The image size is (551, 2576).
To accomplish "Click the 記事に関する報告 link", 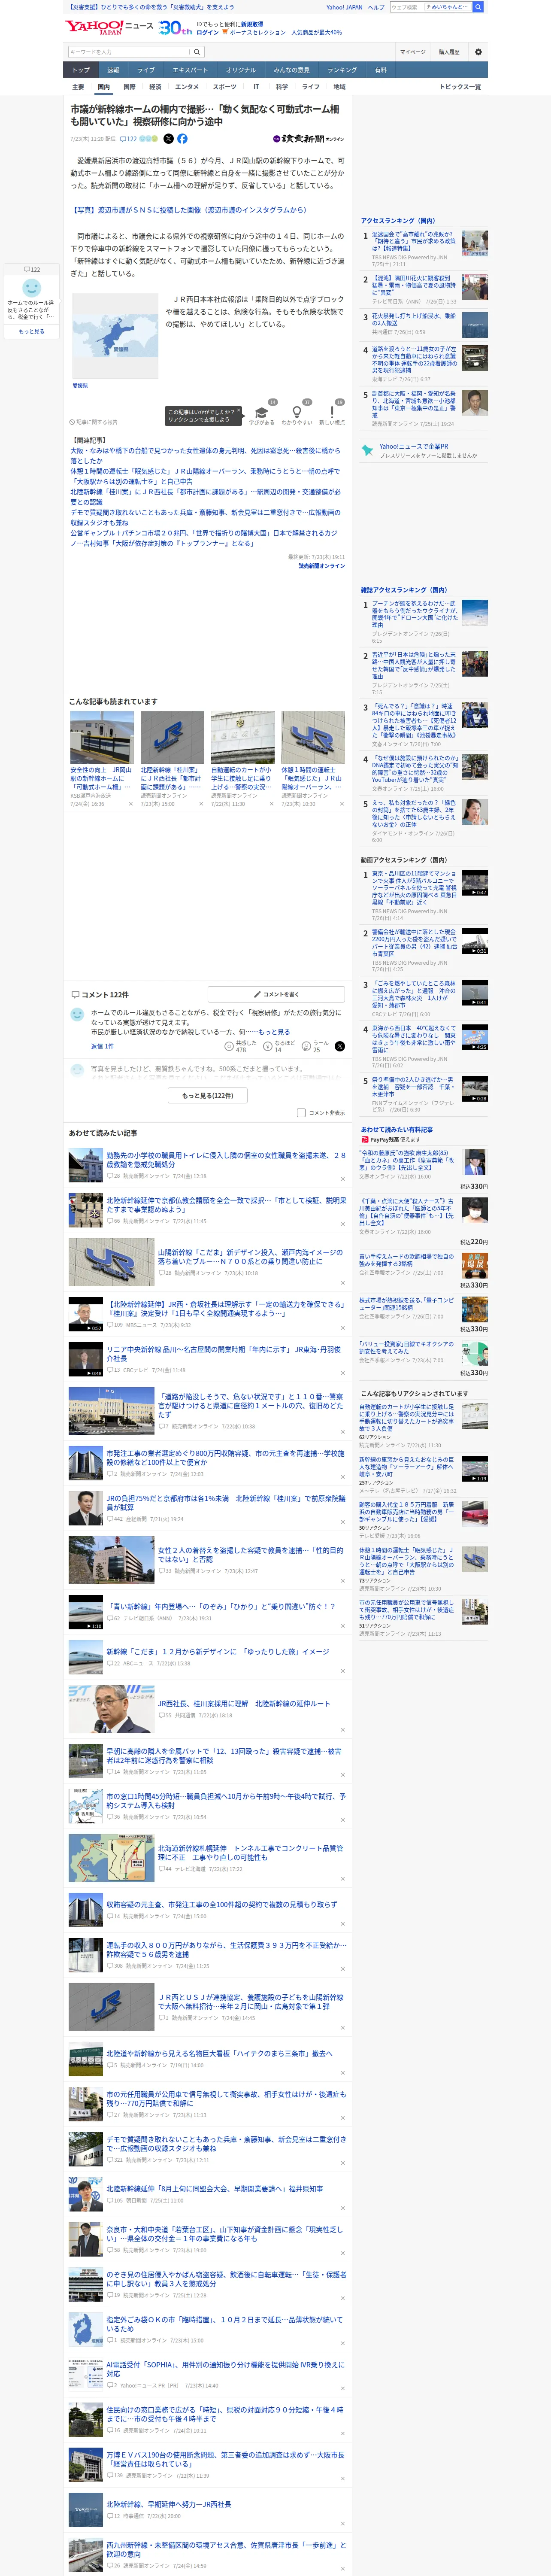I will coord(93,422).
